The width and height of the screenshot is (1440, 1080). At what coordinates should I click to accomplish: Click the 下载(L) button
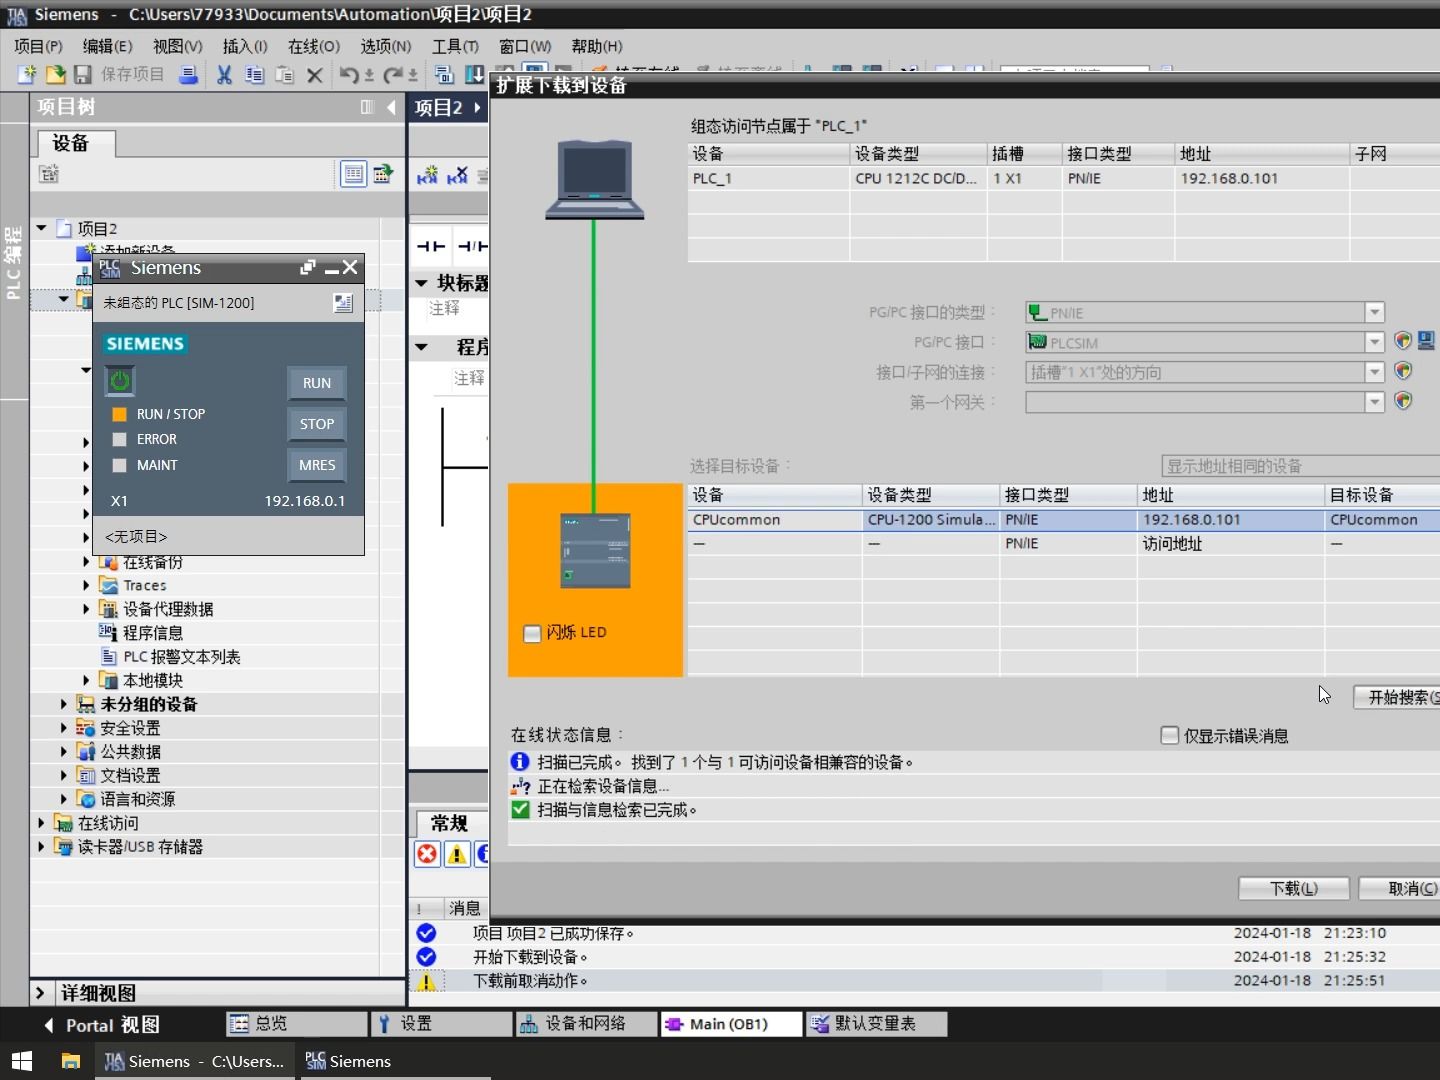pos(1294,888)
